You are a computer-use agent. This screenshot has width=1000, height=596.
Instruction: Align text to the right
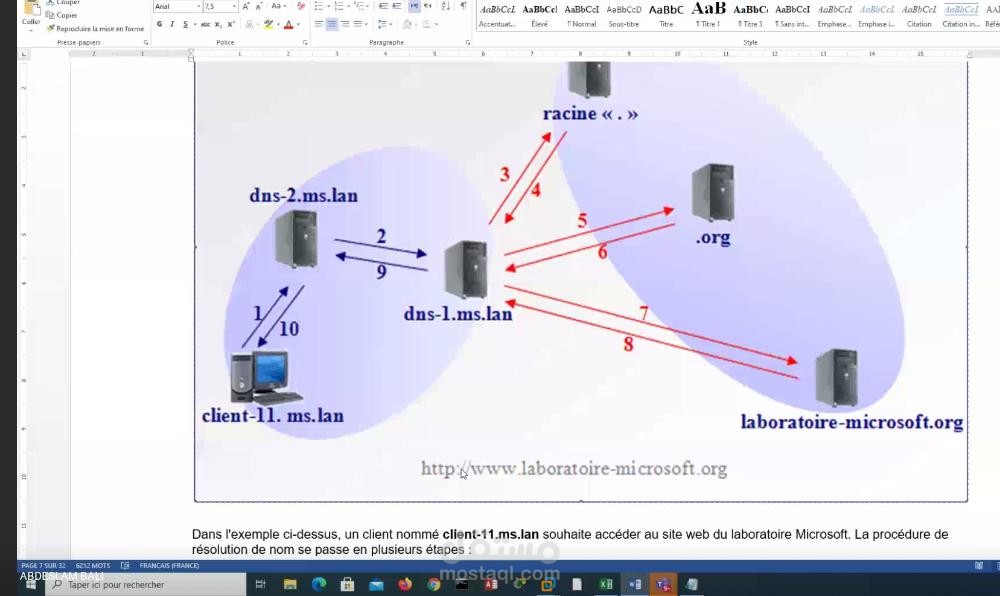[x=345, y=24]
